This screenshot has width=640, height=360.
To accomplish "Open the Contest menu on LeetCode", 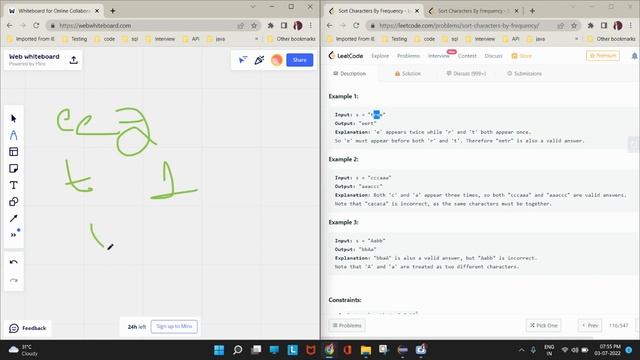I will [x=467, y=56].
